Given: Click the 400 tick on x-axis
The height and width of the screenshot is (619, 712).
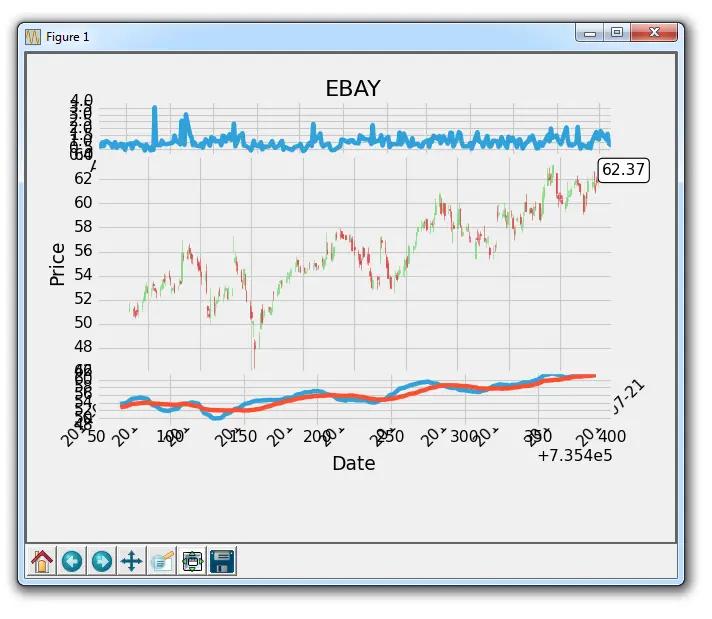Looking at the screenshot, I should click(x=612, y=436).
